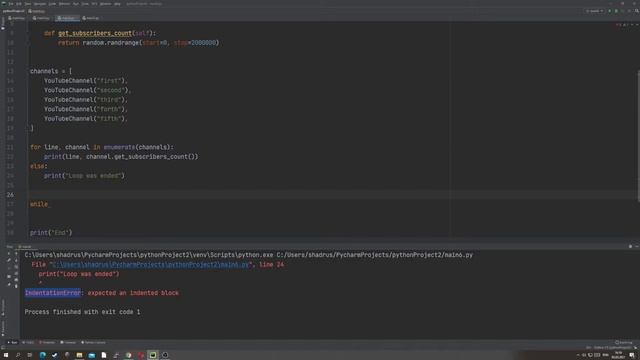
Task: Click the Python interpreter status bar widget
Action: 612,348
